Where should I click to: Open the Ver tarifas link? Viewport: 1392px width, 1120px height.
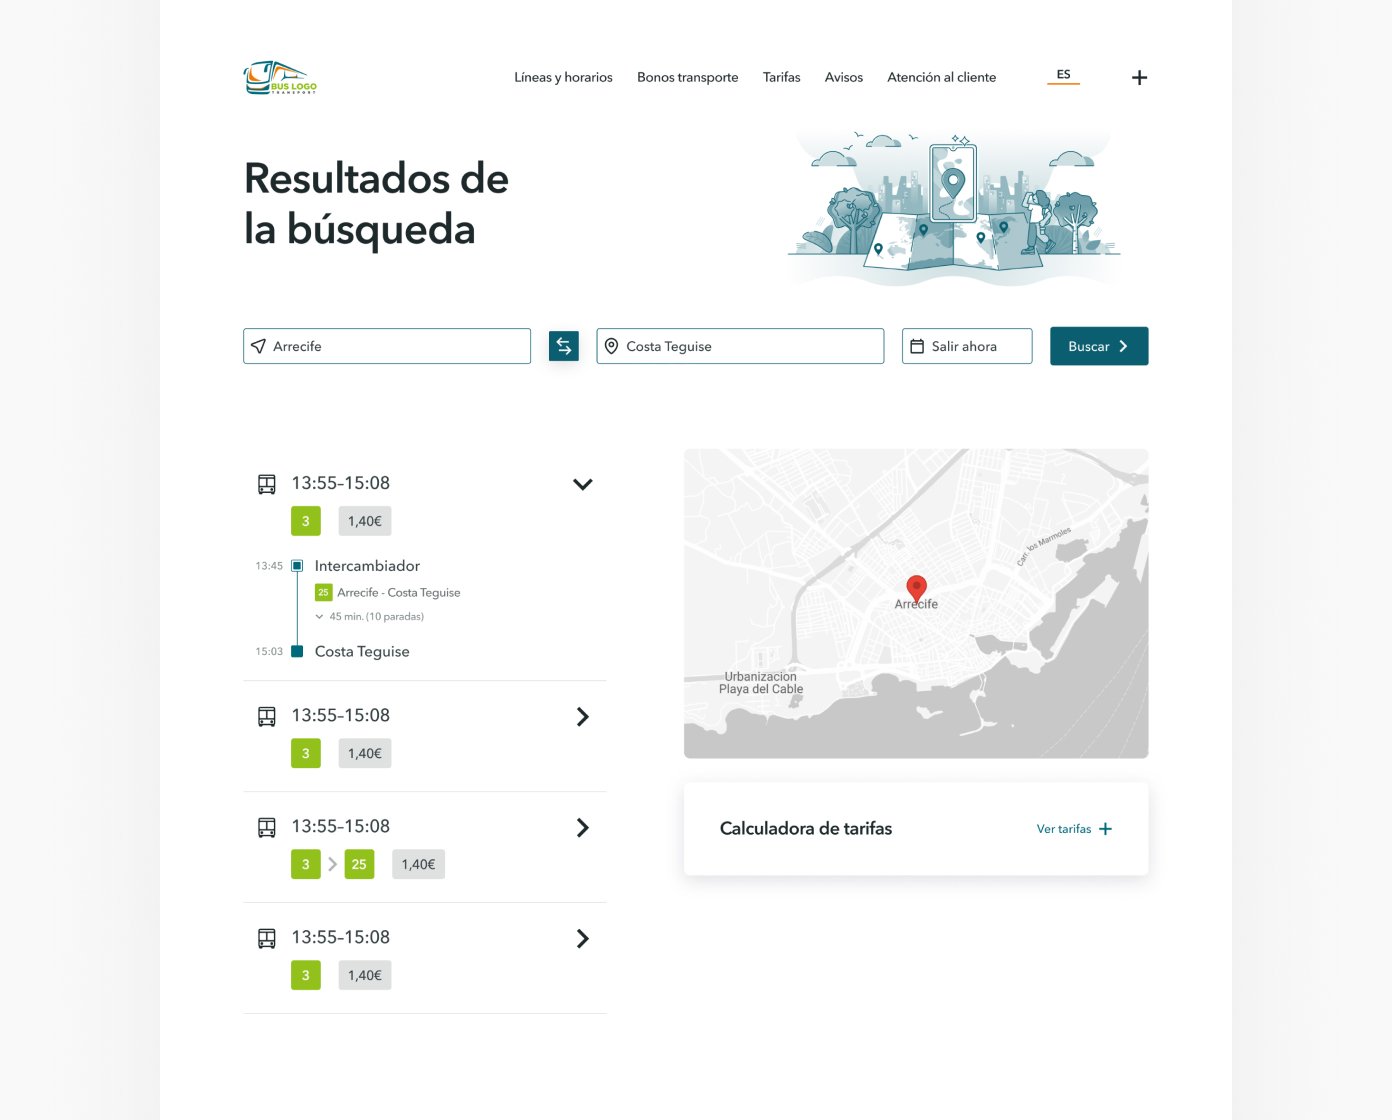coord(1064,829)
